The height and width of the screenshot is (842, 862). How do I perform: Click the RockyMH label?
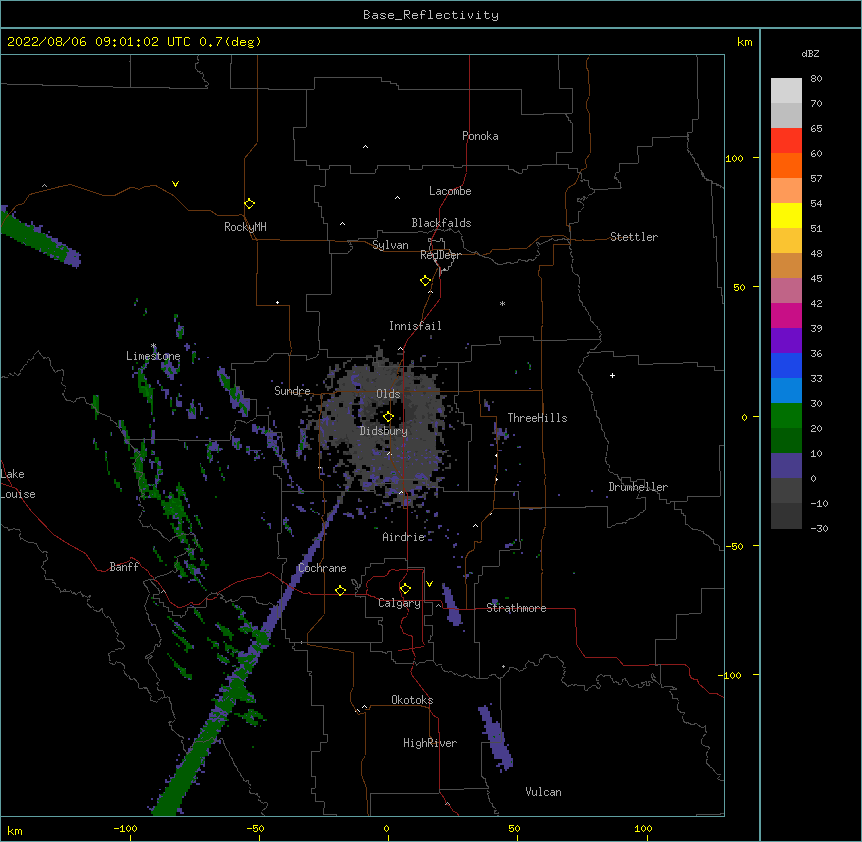click(245, 227)
